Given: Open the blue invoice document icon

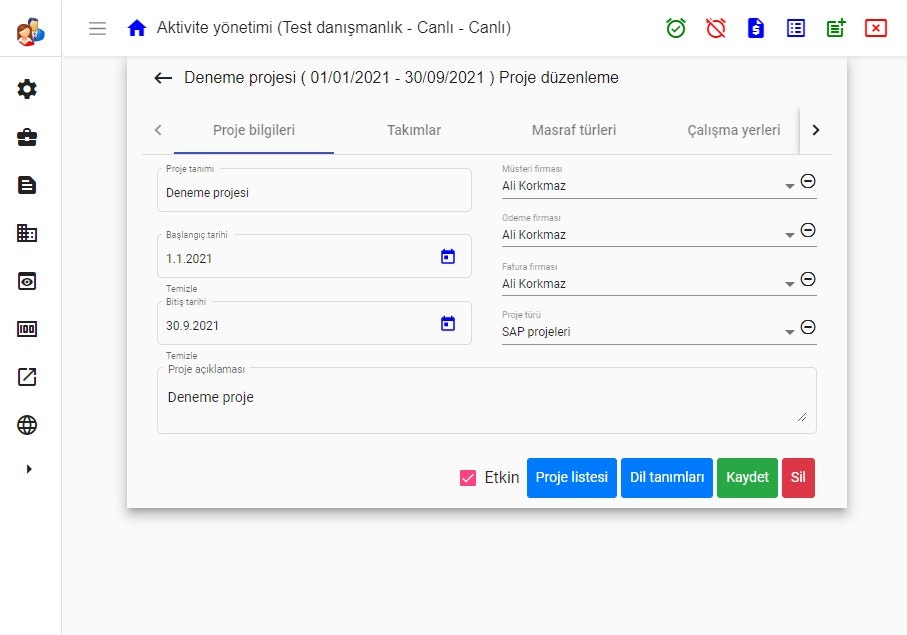Looking at the screenshot, I should click(755, 27).
